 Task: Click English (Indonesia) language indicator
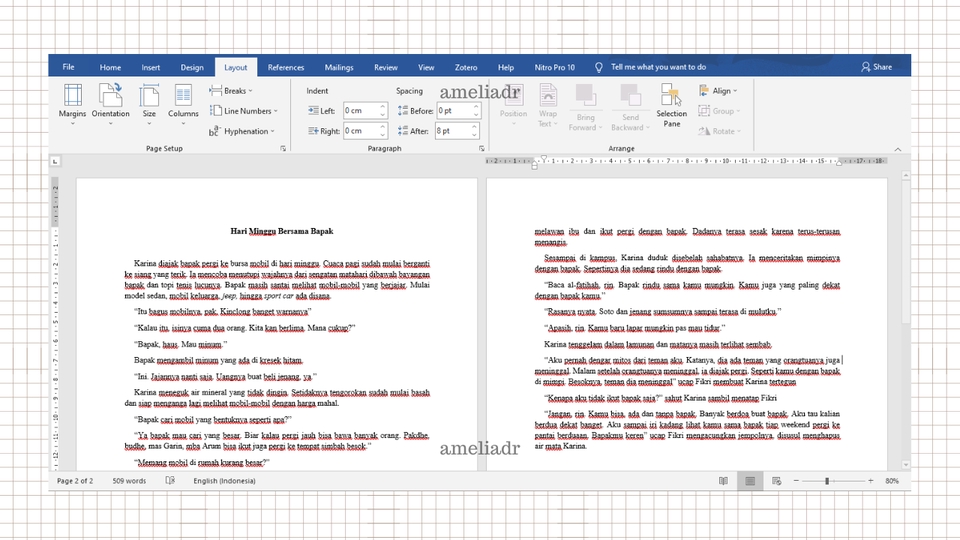click(x=224, y=481)
